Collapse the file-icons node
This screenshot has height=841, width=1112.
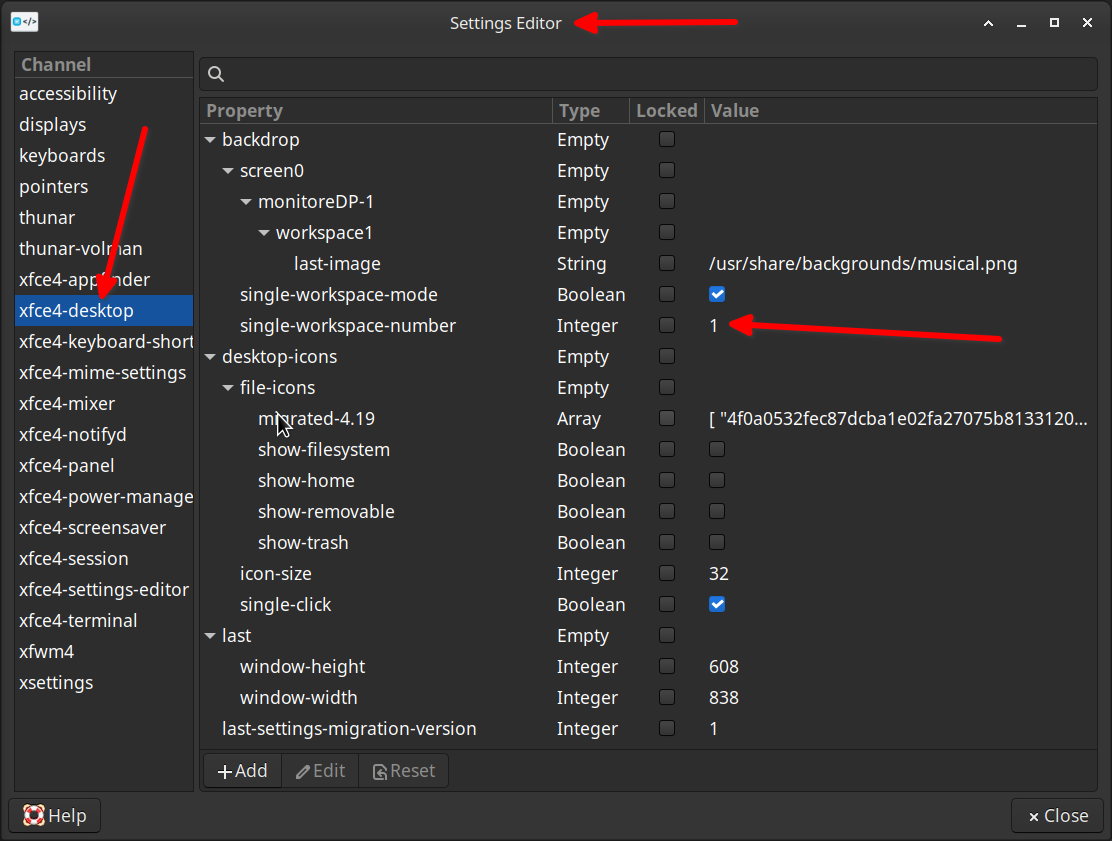pyautogui.click(x=228, y=388)
